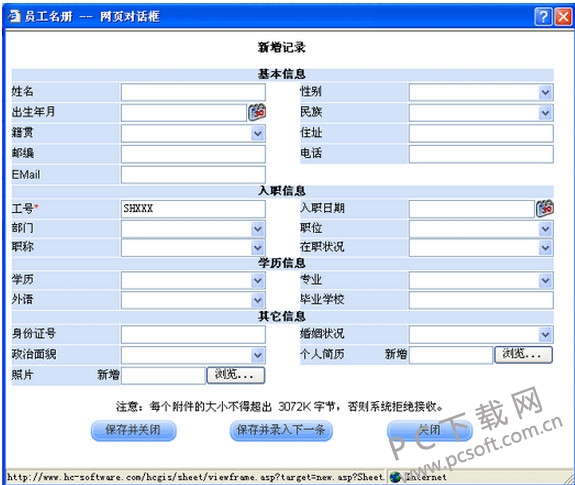The height and width of the screenshot is (485, 575).
Task: Expand the 性别 dropdown
Action: (546, 92)
